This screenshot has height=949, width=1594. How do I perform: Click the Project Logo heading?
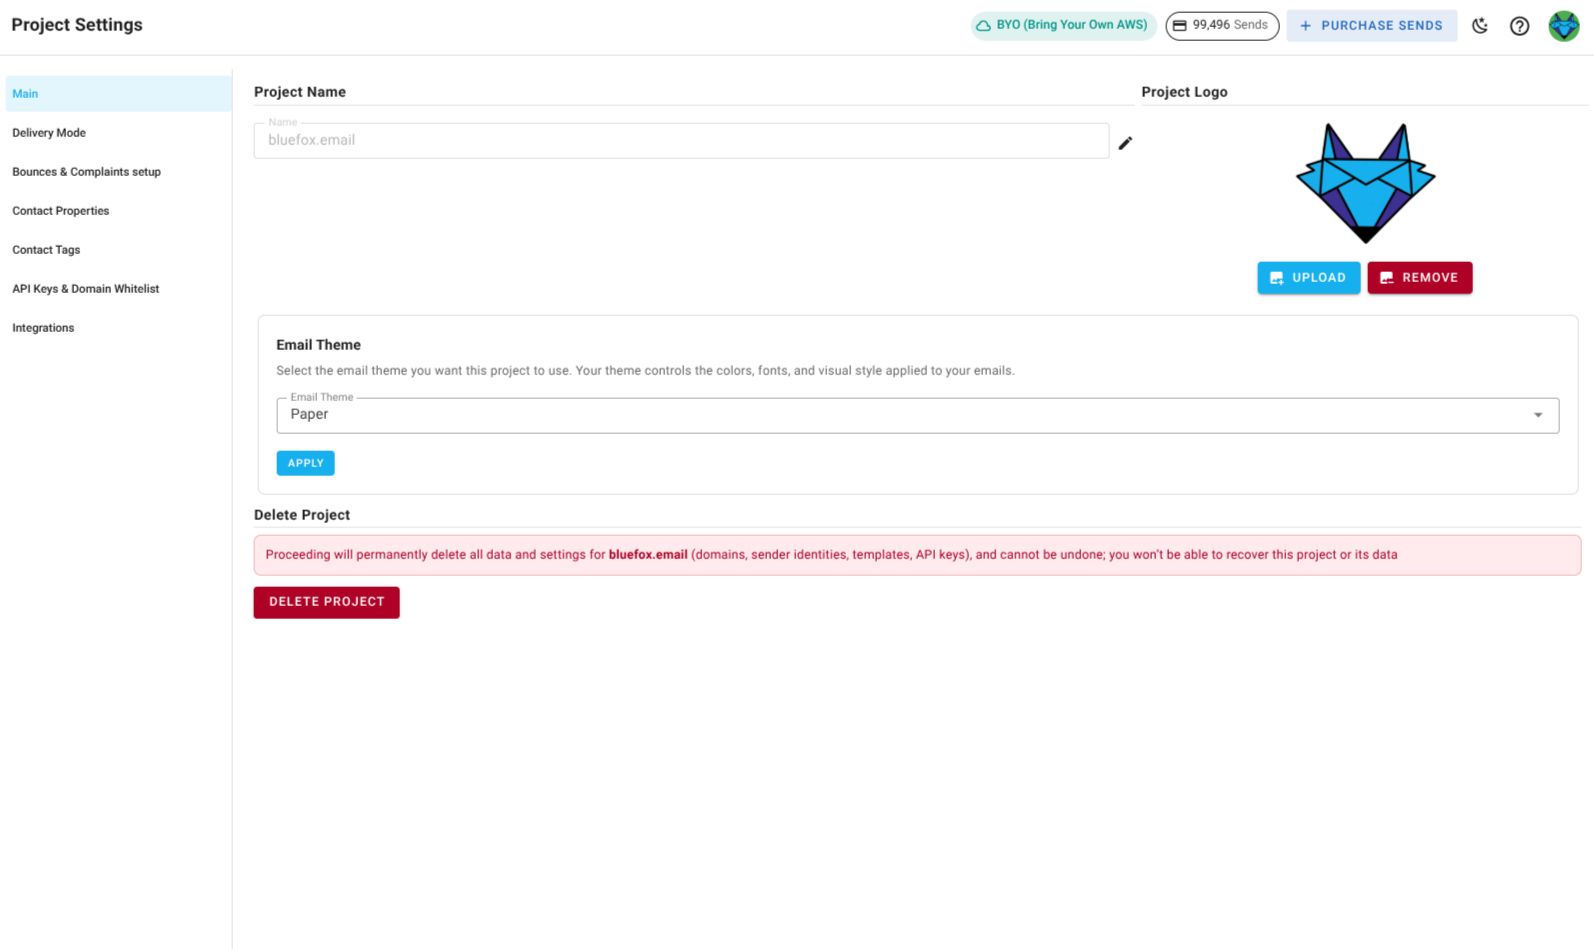pos(1184,92)
